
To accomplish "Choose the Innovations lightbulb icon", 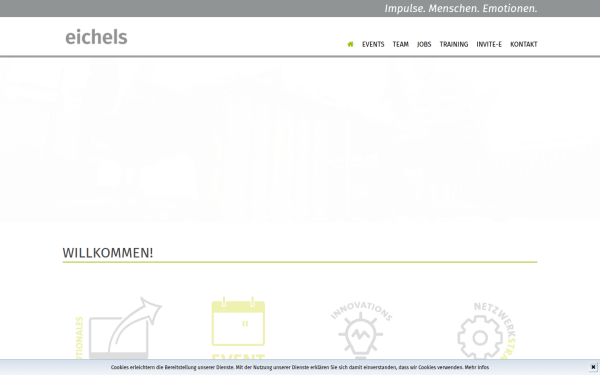I will point(361,330).
